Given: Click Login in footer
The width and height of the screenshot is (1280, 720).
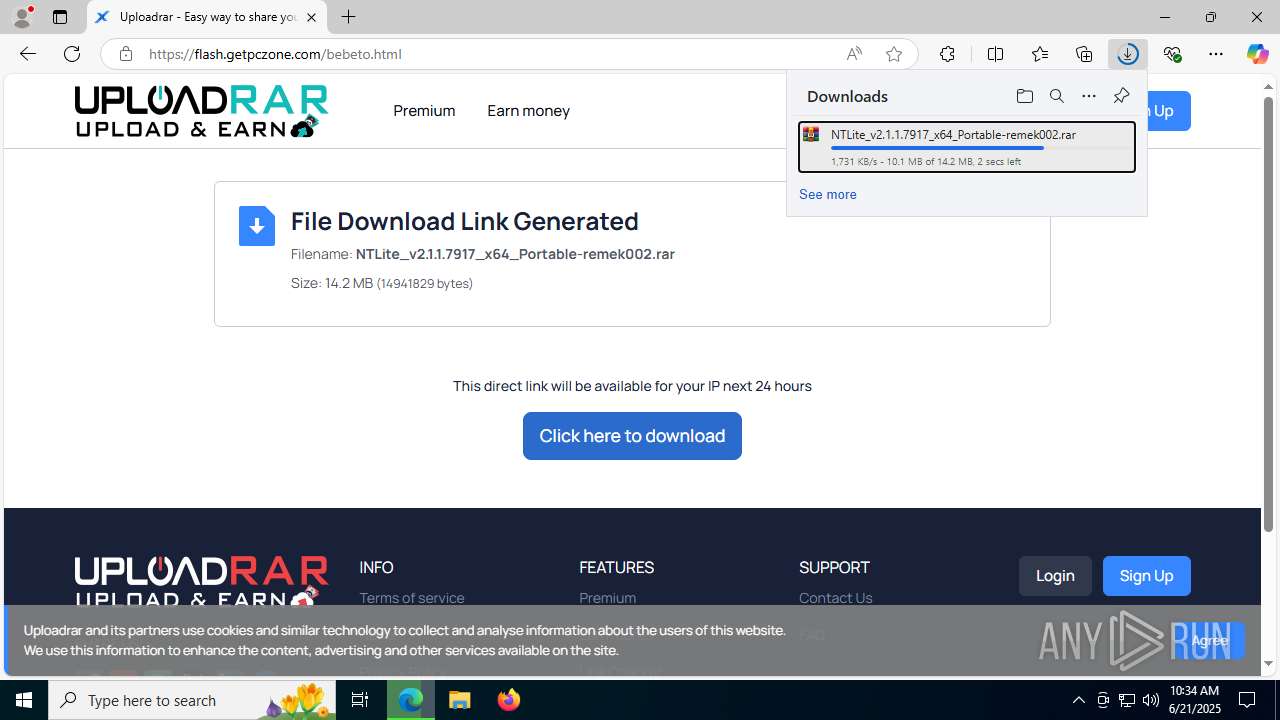Looking at the screenshot, I should click(1055, 576).
